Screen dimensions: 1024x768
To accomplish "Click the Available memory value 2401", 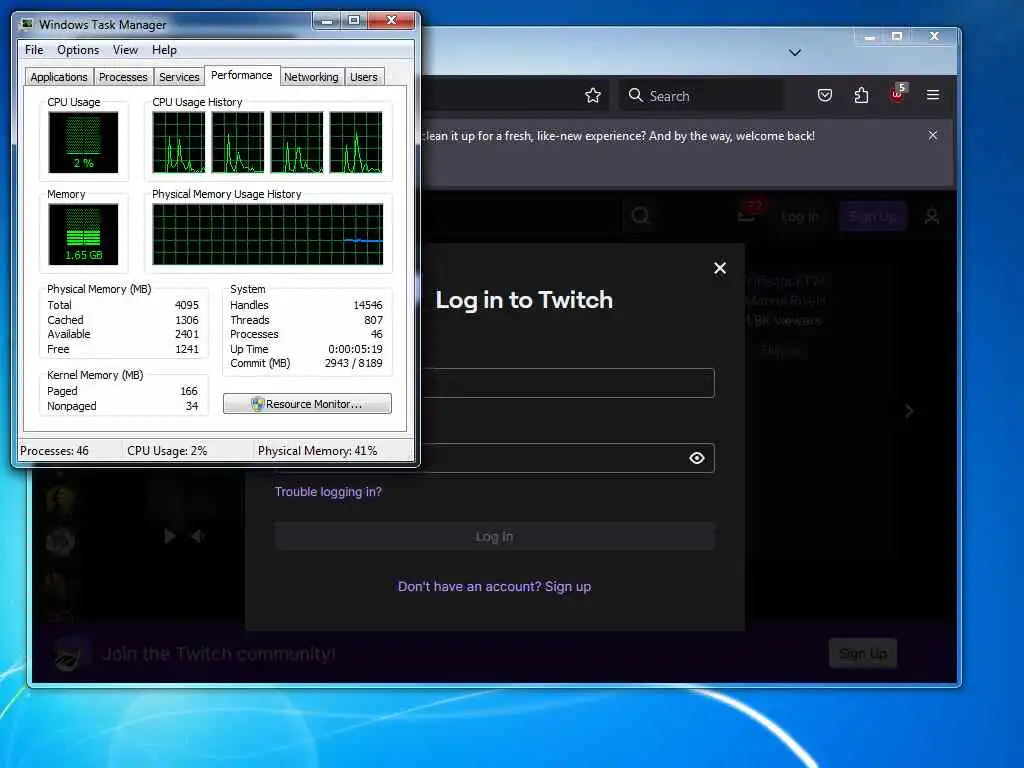I will click(187, 334).
